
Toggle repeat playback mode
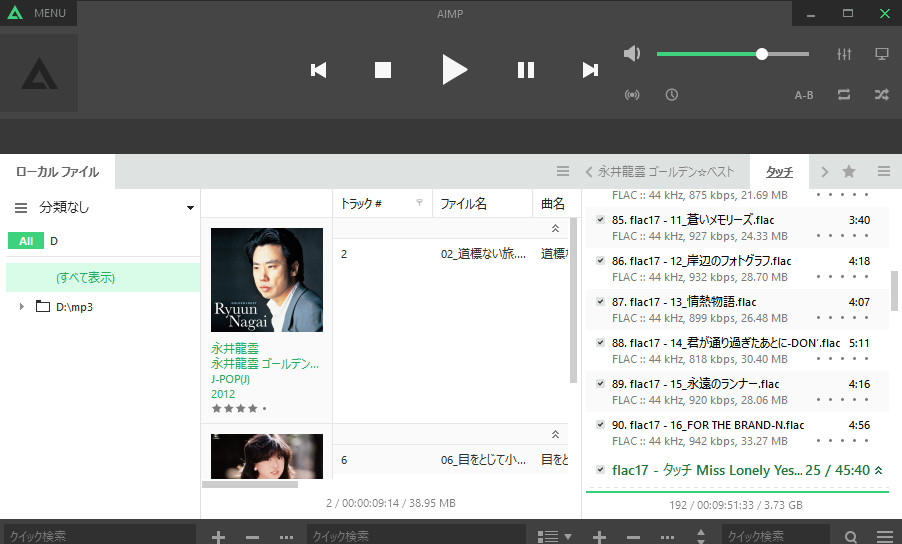tap(843, 95)
